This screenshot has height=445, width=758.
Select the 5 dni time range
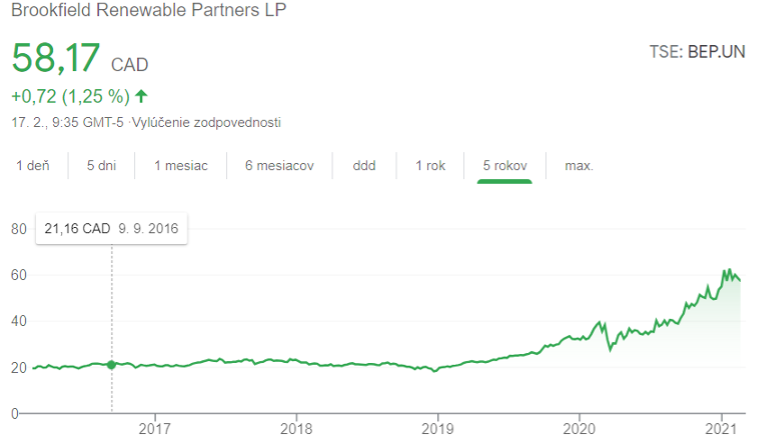[x=101, y=166]
